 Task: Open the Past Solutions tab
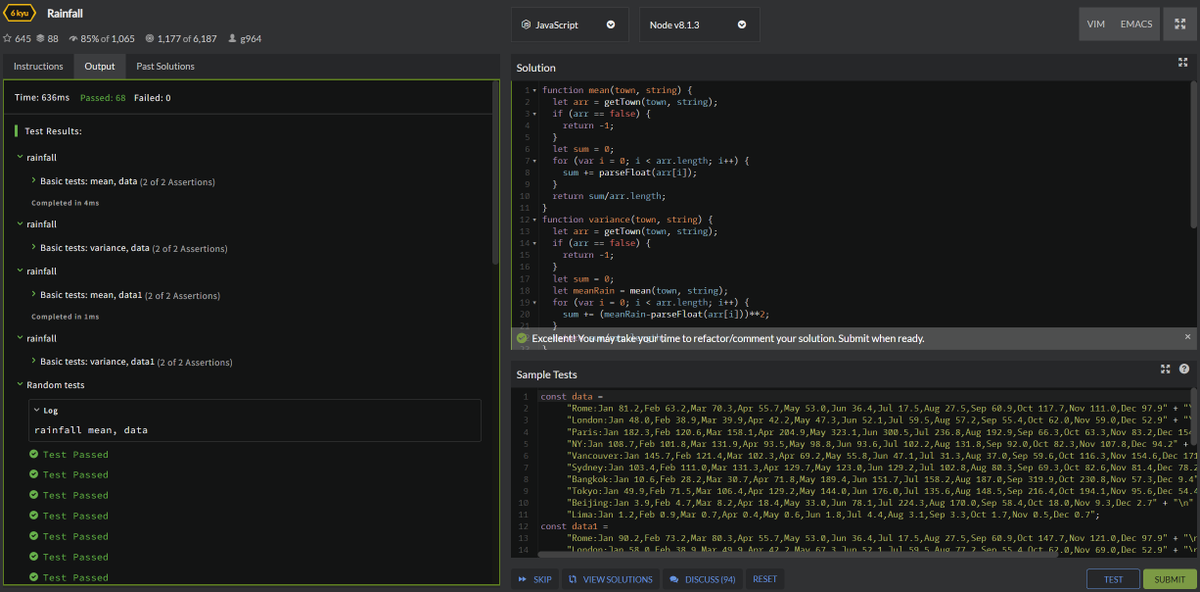tap(166, 66)
